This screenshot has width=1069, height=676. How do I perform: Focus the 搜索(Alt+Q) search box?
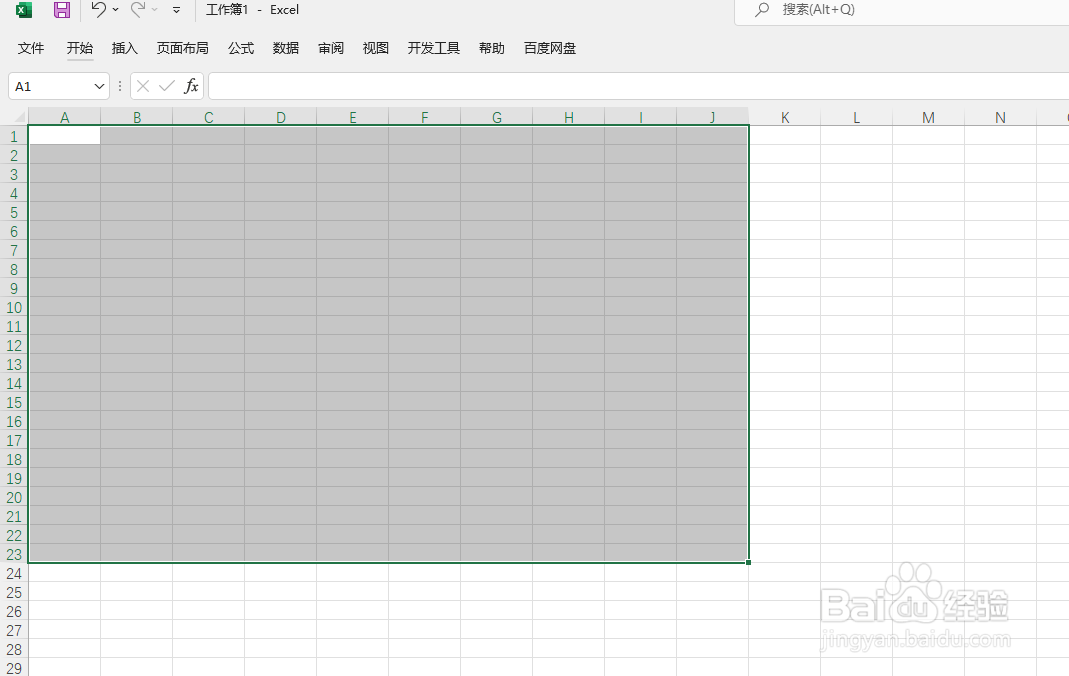(901, 10)
